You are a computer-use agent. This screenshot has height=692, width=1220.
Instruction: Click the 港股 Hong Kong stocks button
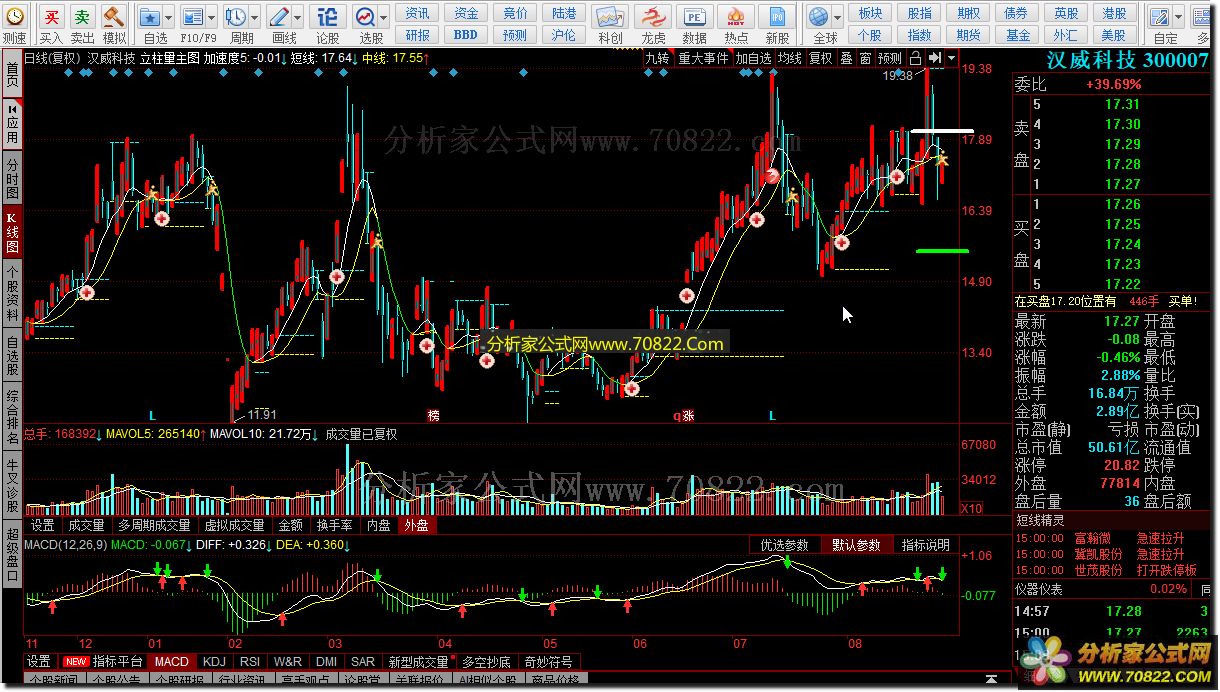1114,13
